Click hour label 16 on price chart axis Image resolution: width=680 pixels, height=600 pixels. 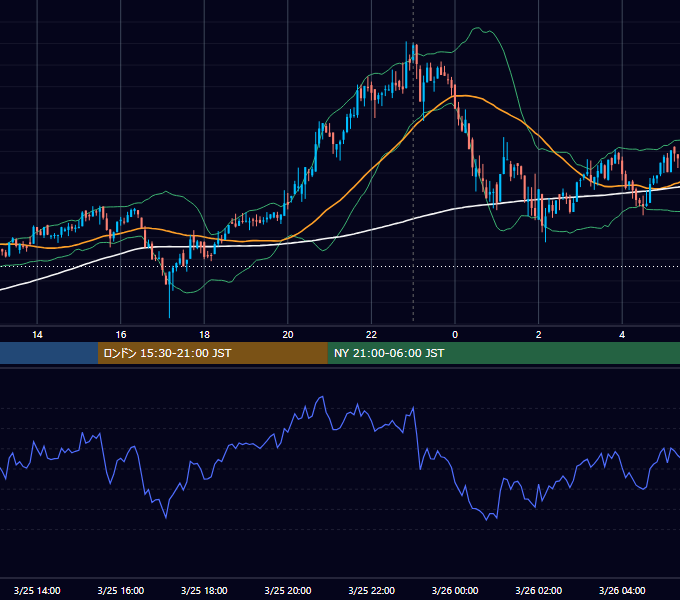tap(121, 335)
